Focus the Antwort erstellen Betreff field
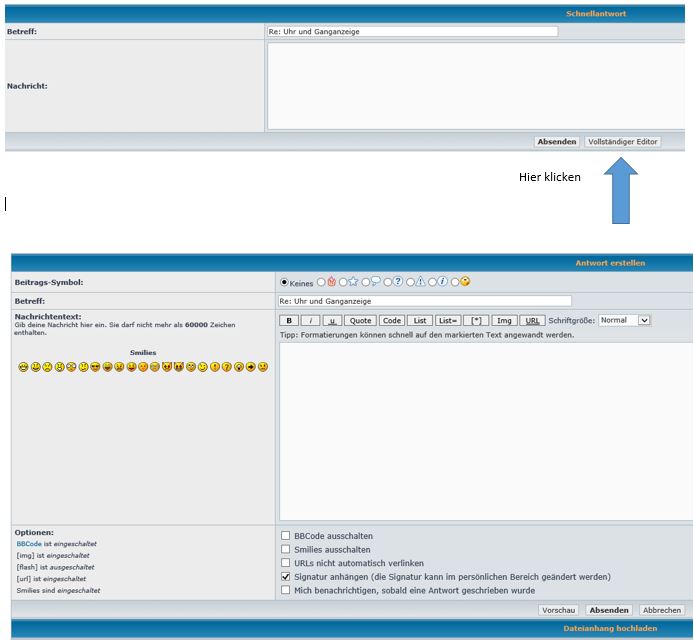The height and width of the screenshot is (640, 694). point(424,301)
